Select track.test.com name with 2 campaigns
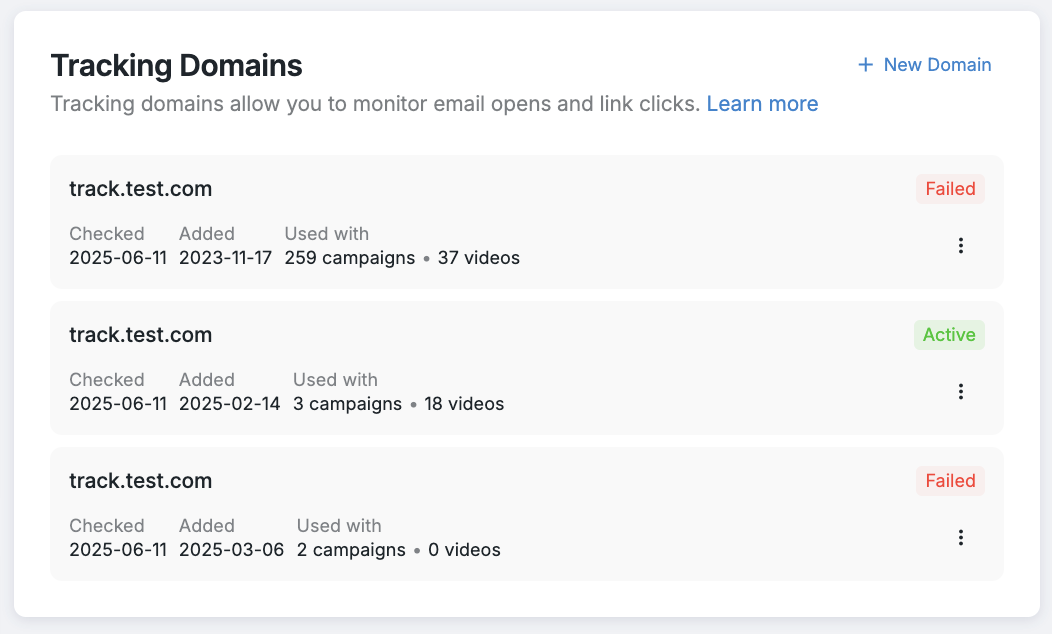The width and height of the screenshot is (1052, 634). [140, 481]
